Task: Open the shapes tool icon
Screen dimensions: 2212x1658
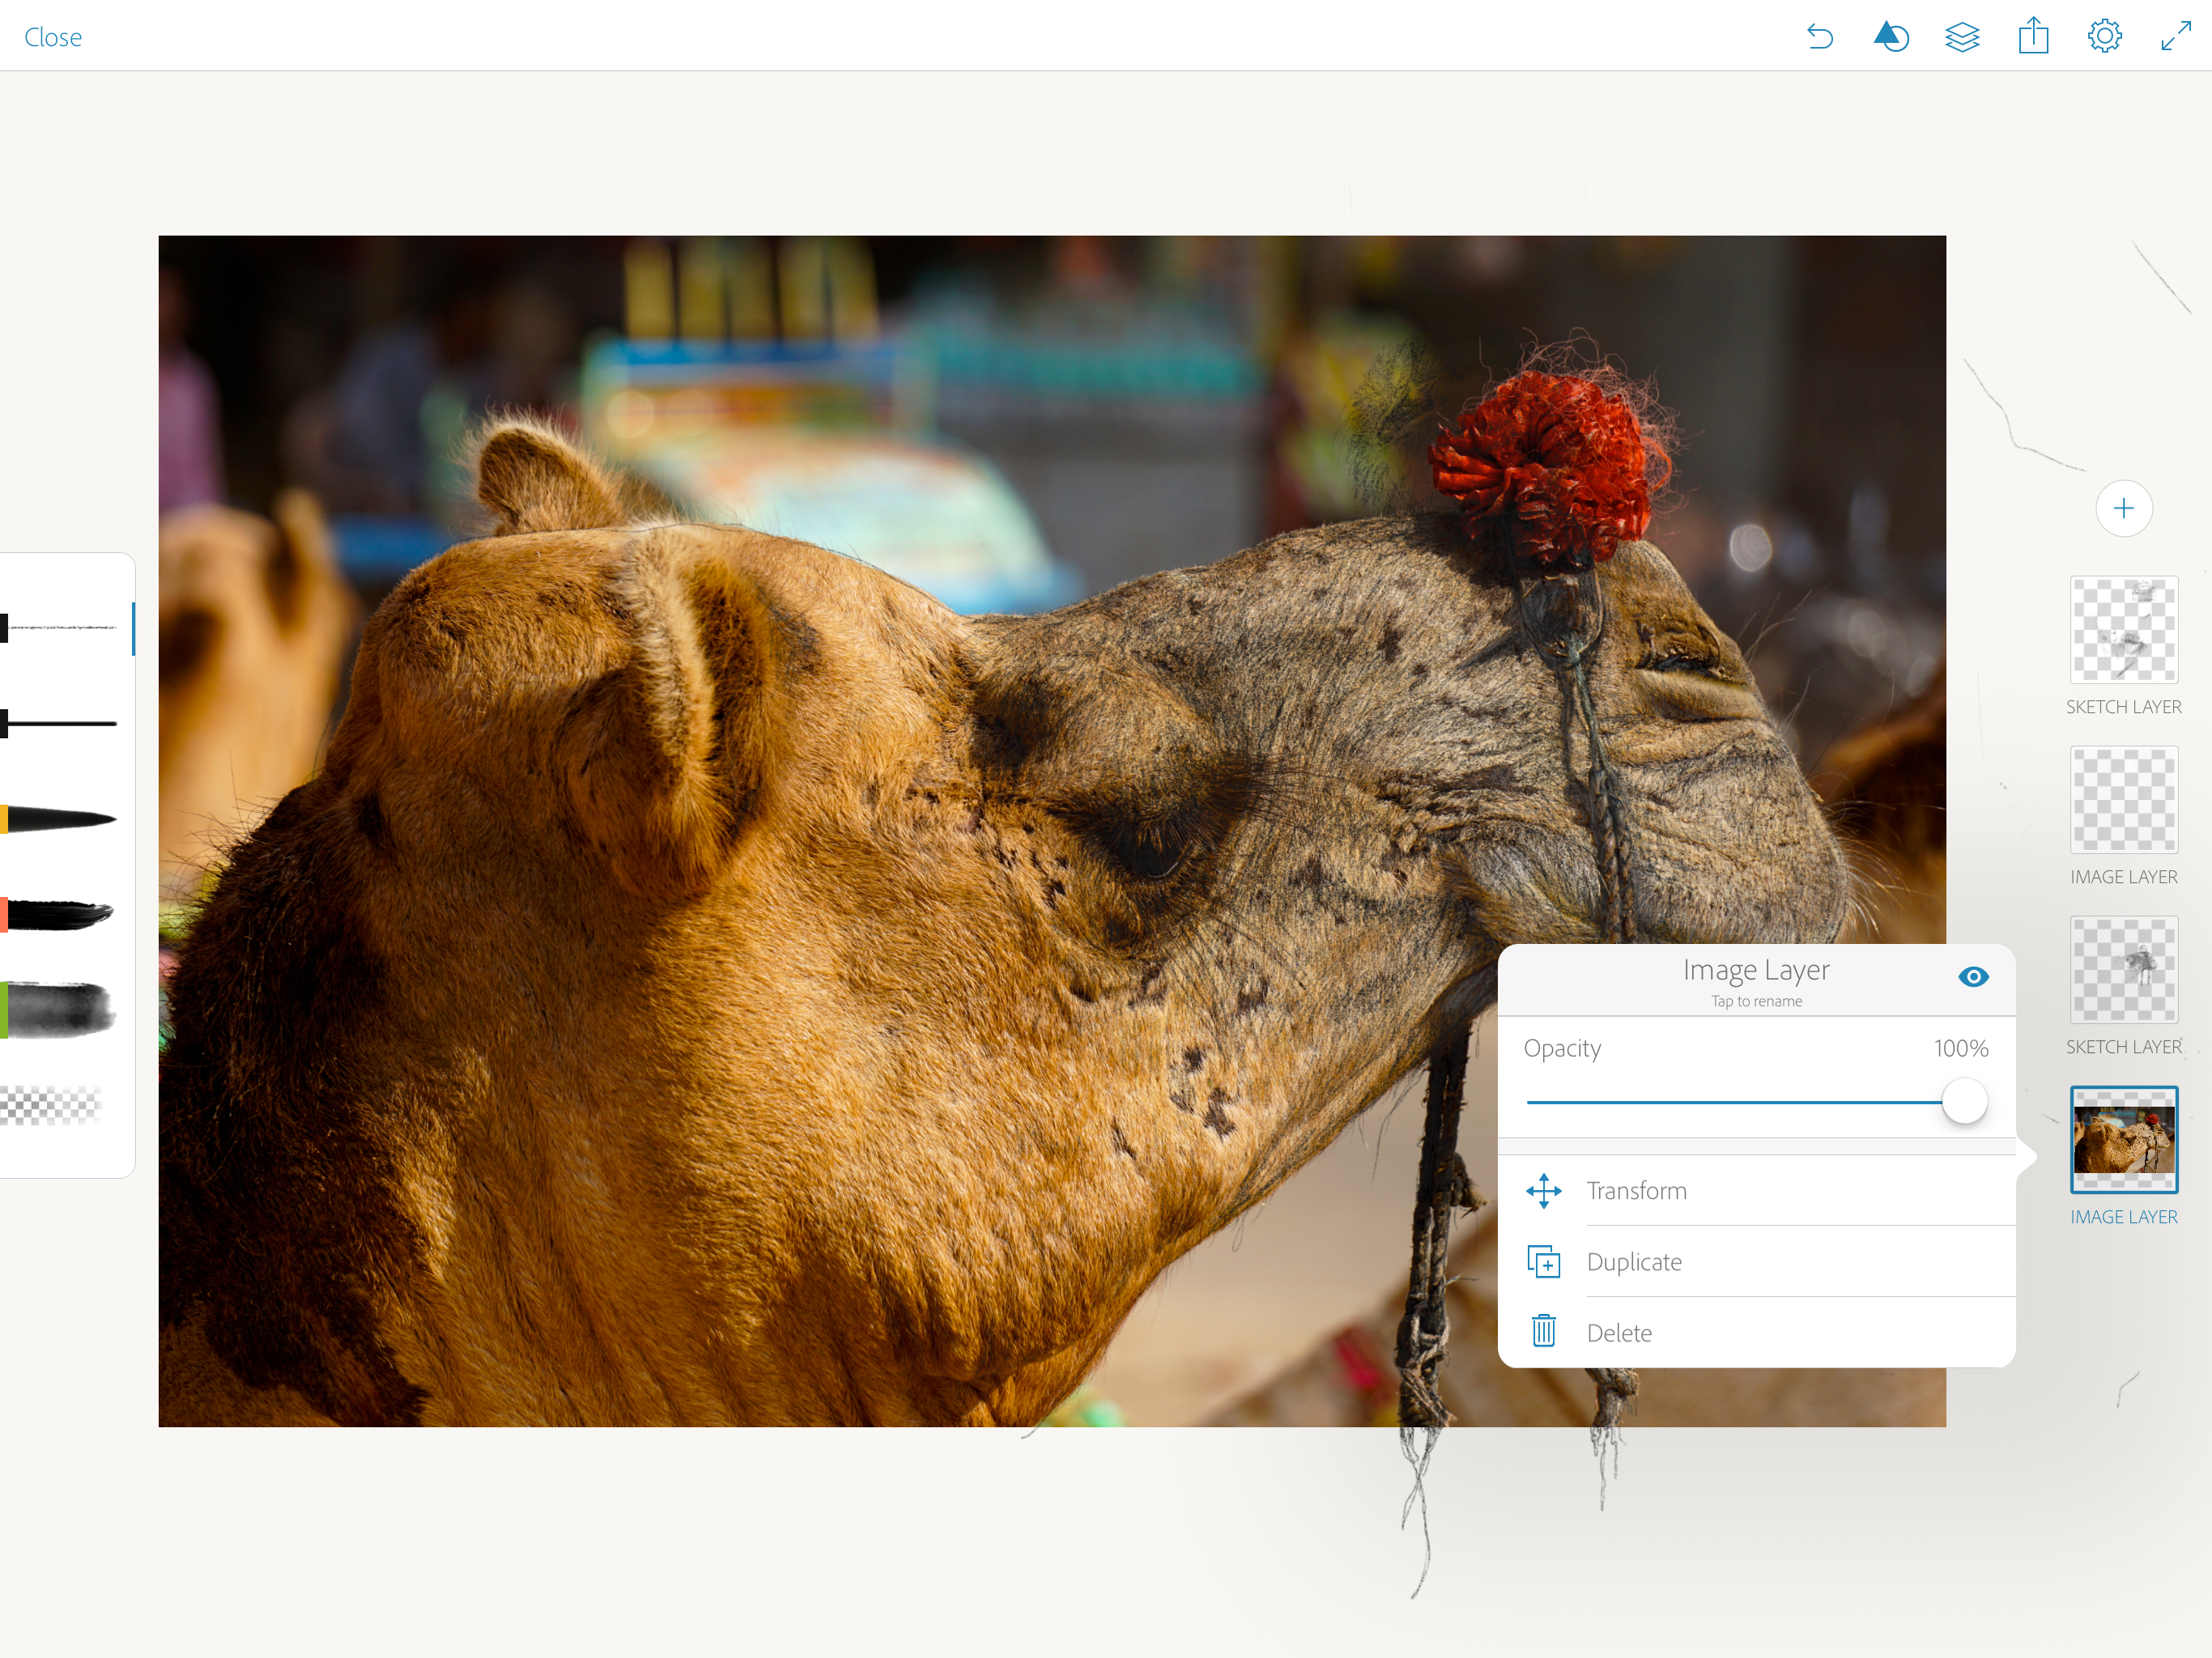Action: coord(1890,37)
